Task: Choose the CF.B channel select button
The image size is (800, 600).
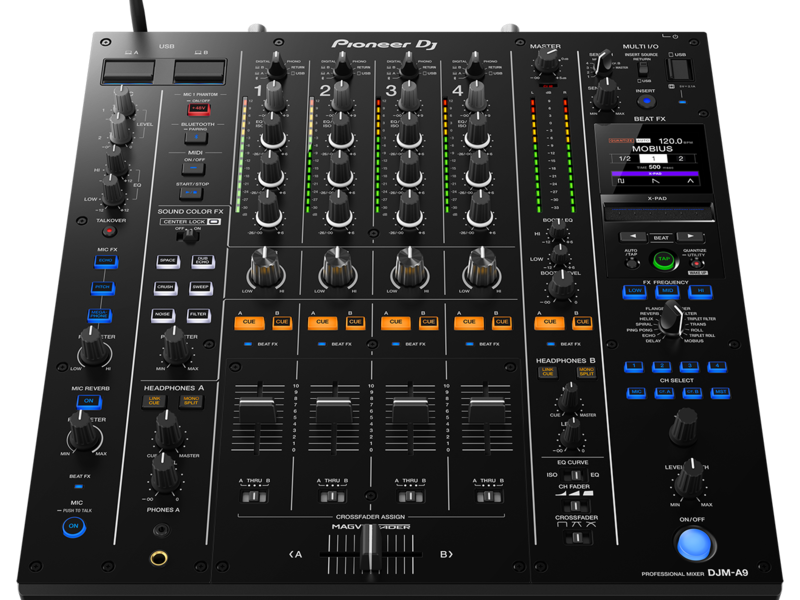Action: [x=692, y=392]
